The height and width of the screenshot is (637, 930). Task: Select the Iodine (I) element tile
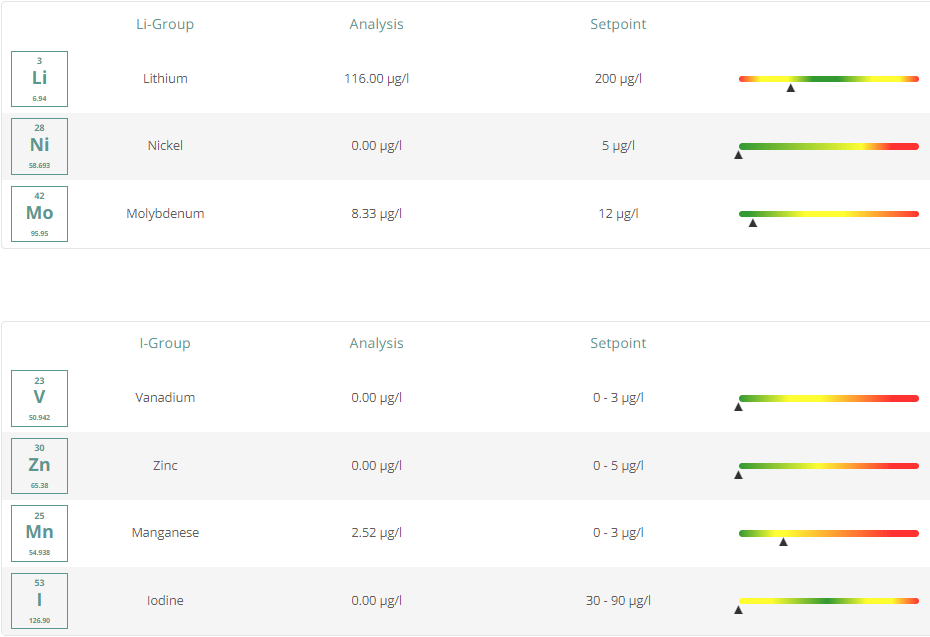[x=39, y=601]
